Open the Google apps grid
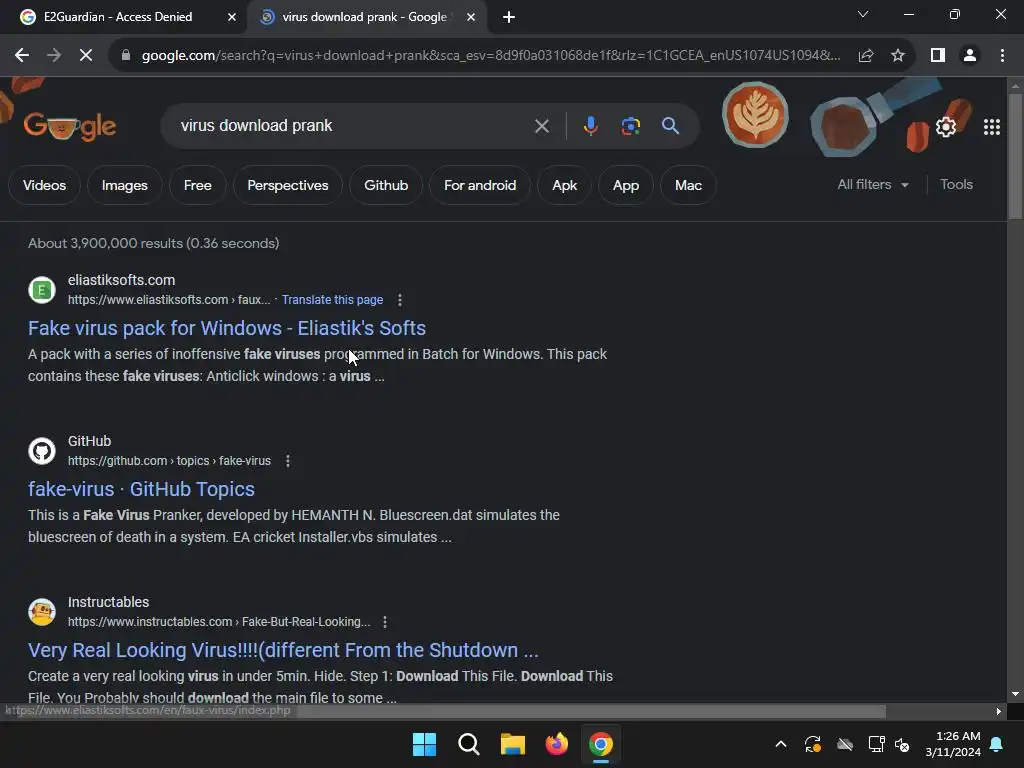 coord(991,127)
